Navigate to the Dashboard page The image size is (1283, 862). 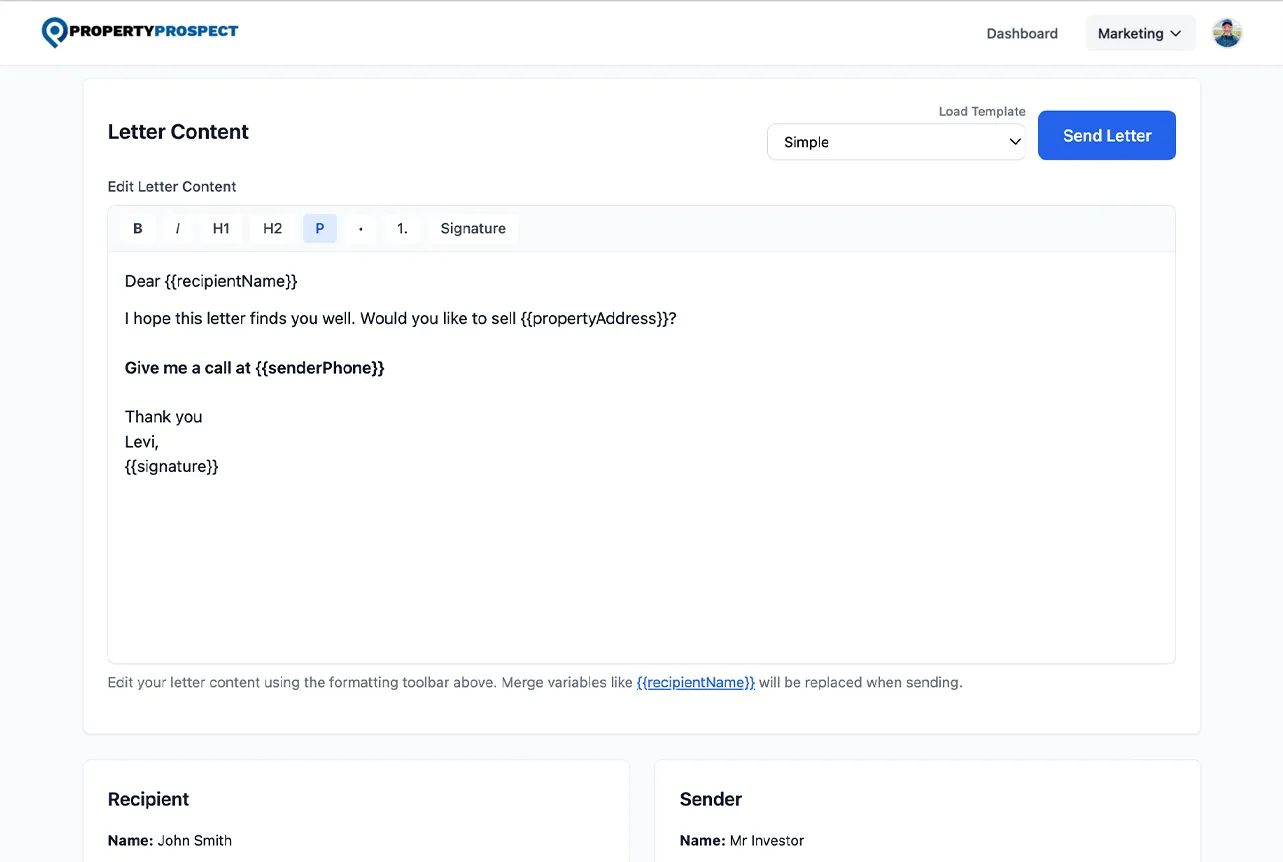(1021, 33)
